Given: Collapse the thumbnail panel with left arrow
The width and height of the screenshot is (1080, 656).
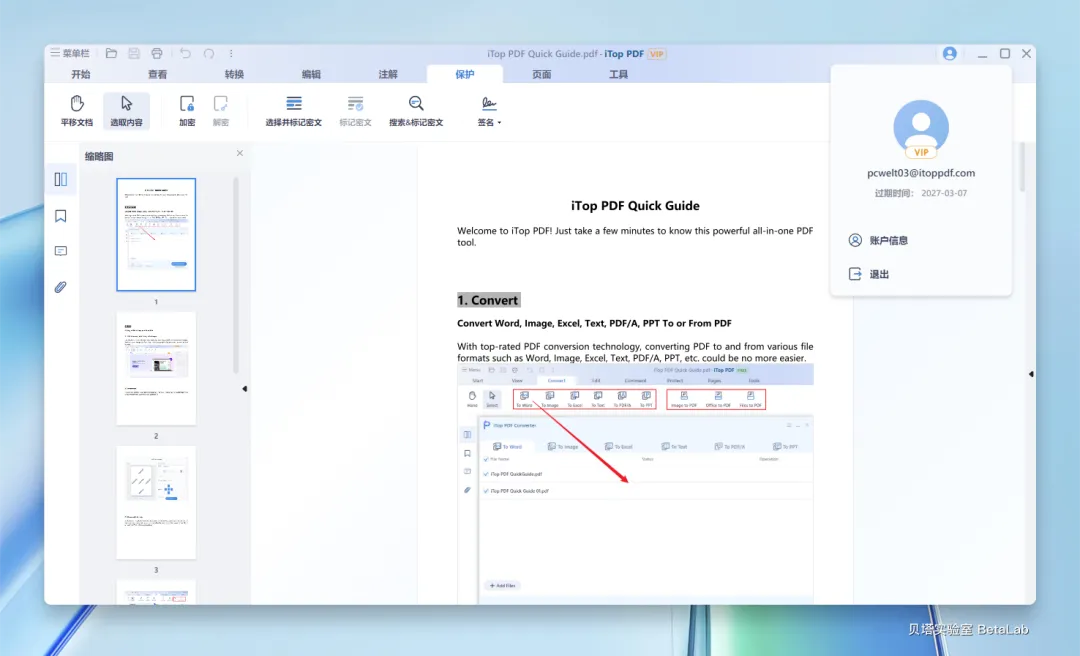Looking at the screenshot, I should click(245, 389).
